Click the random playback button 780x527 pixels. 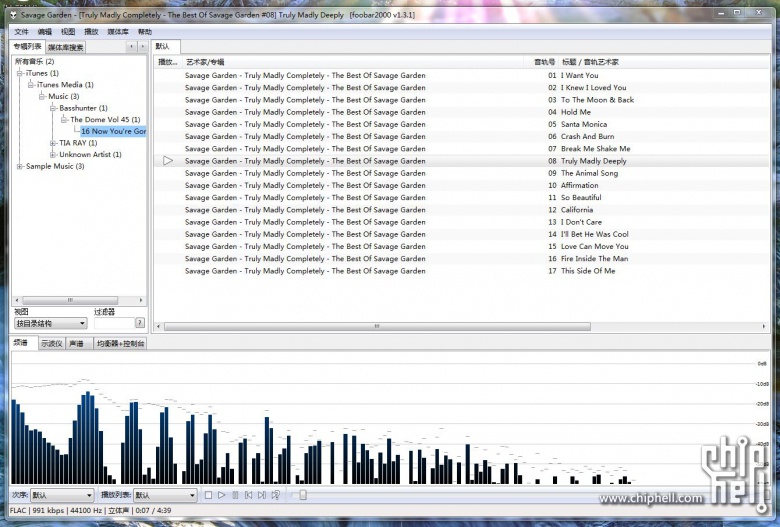click(x=275, y=495)
